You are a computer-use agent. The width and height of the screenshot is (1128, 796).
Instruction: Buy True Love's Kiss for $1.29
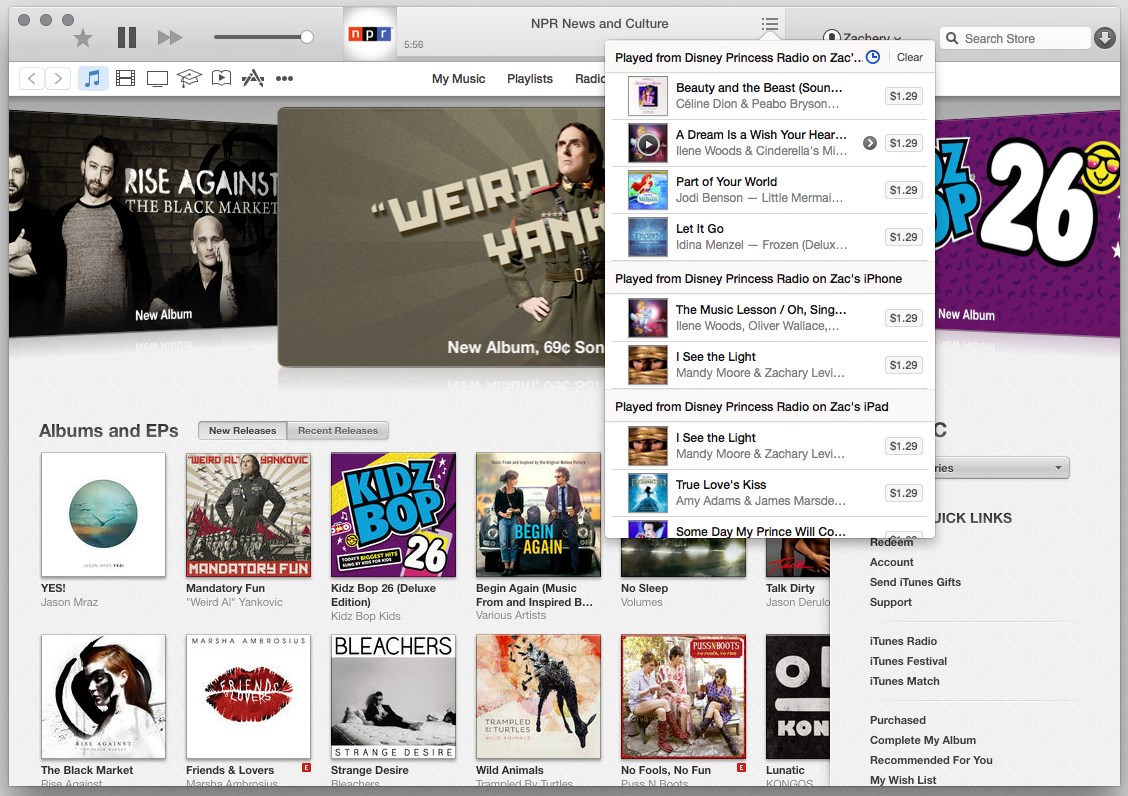903,493
